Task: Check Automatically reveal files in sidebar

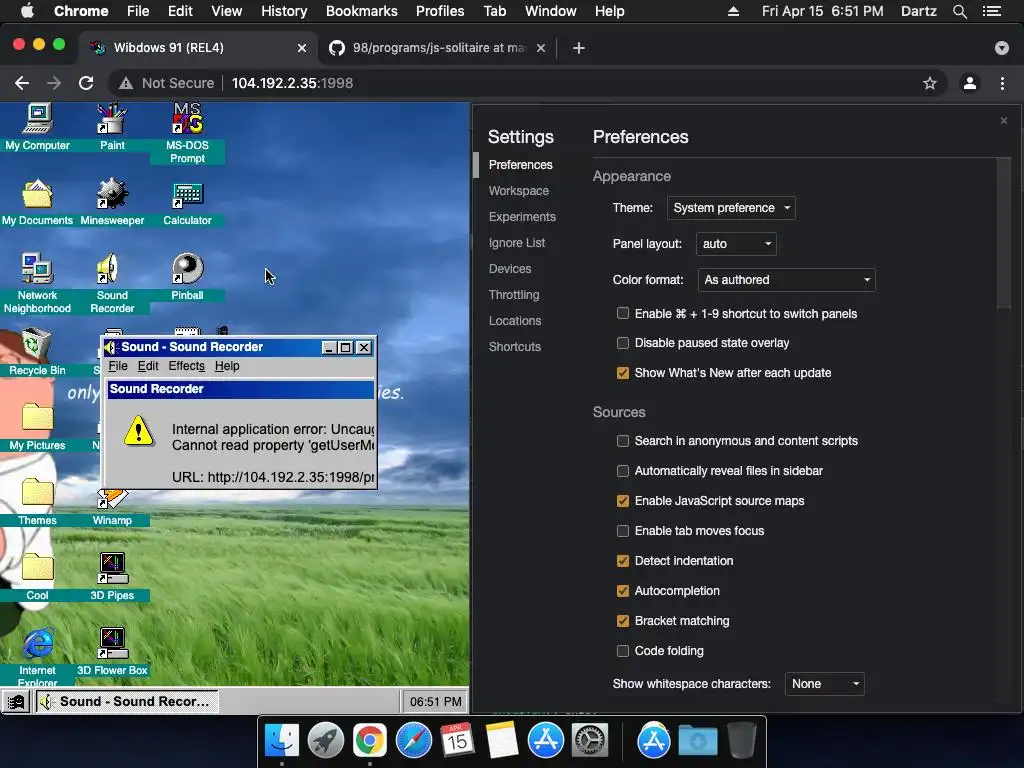Action: (623, 471)
